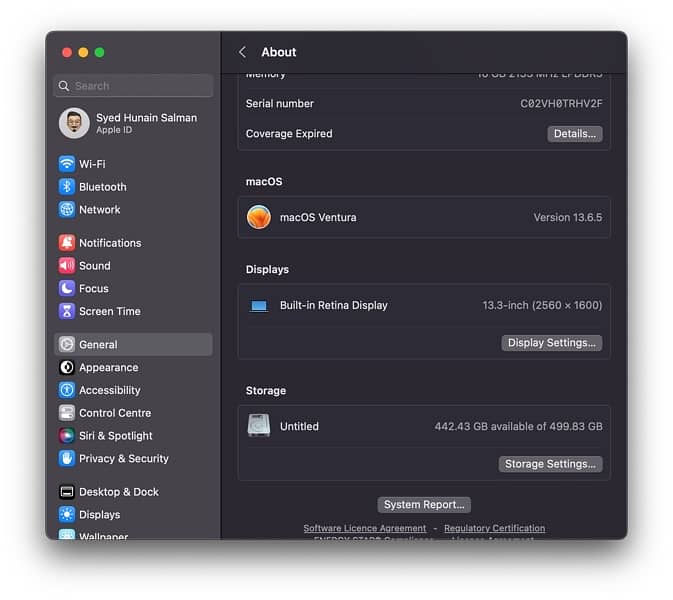
Task: Click into the Search field
Action: (133, 86)
